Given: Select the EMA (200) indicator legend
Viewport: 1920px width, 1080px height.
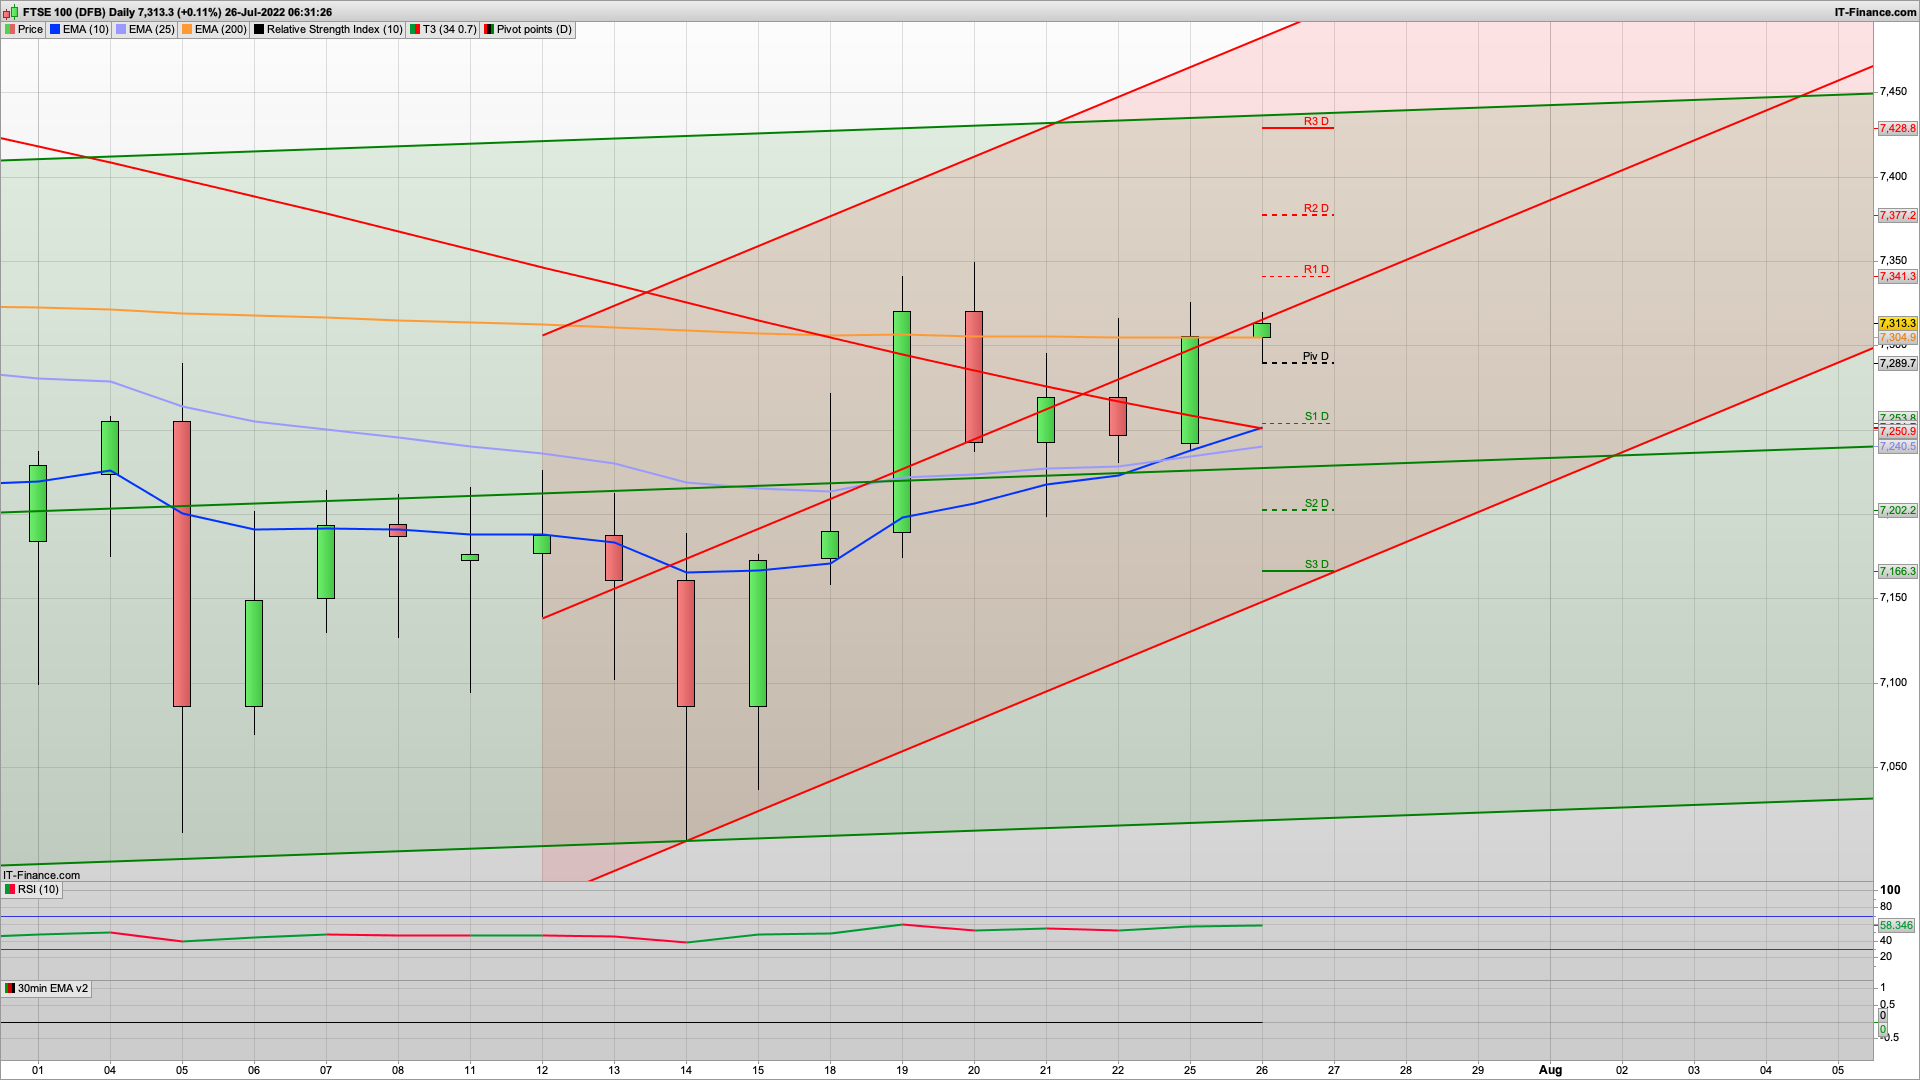Looking at the screenshot, I should coord(215,30).
